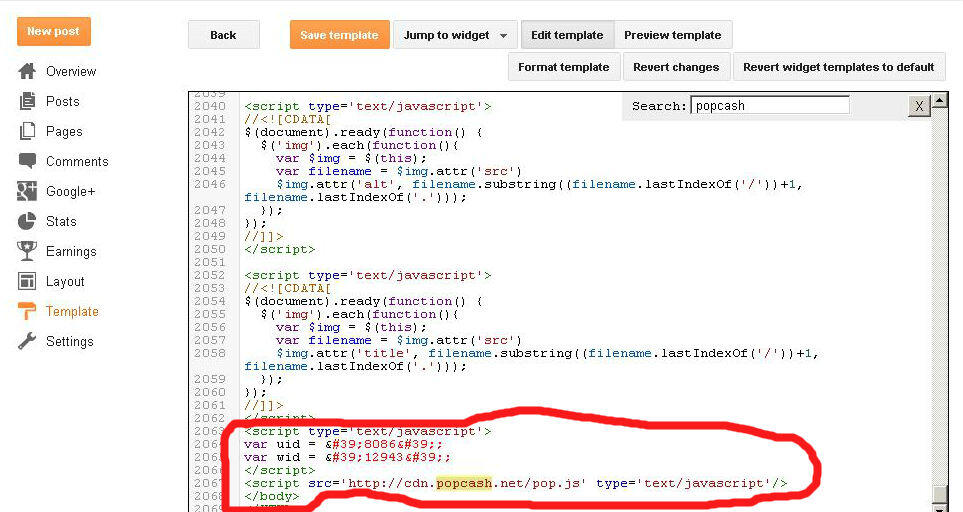Click the 'var uid' code line
Image resolution: width=963 pixels, height=512 pixels.
click(343, 444)
